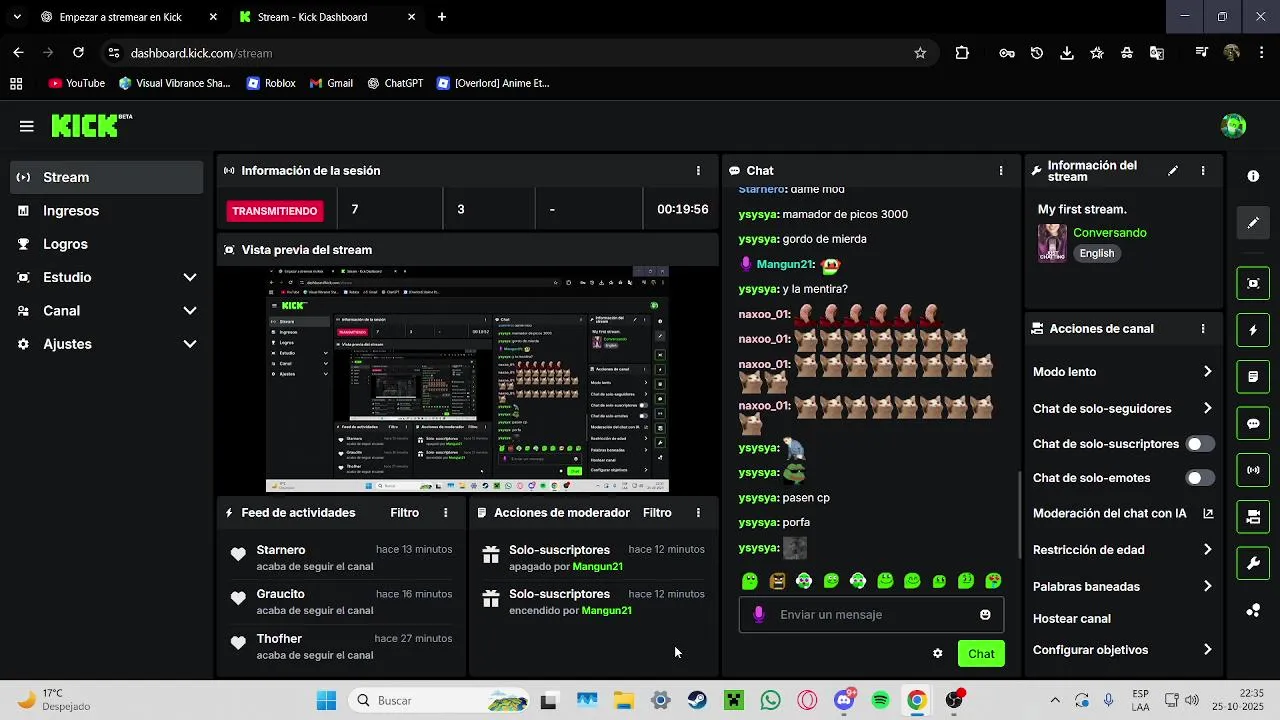
Task: Open YouTube bookmark in bookmarks bar
Action: (x=77, y=84)
